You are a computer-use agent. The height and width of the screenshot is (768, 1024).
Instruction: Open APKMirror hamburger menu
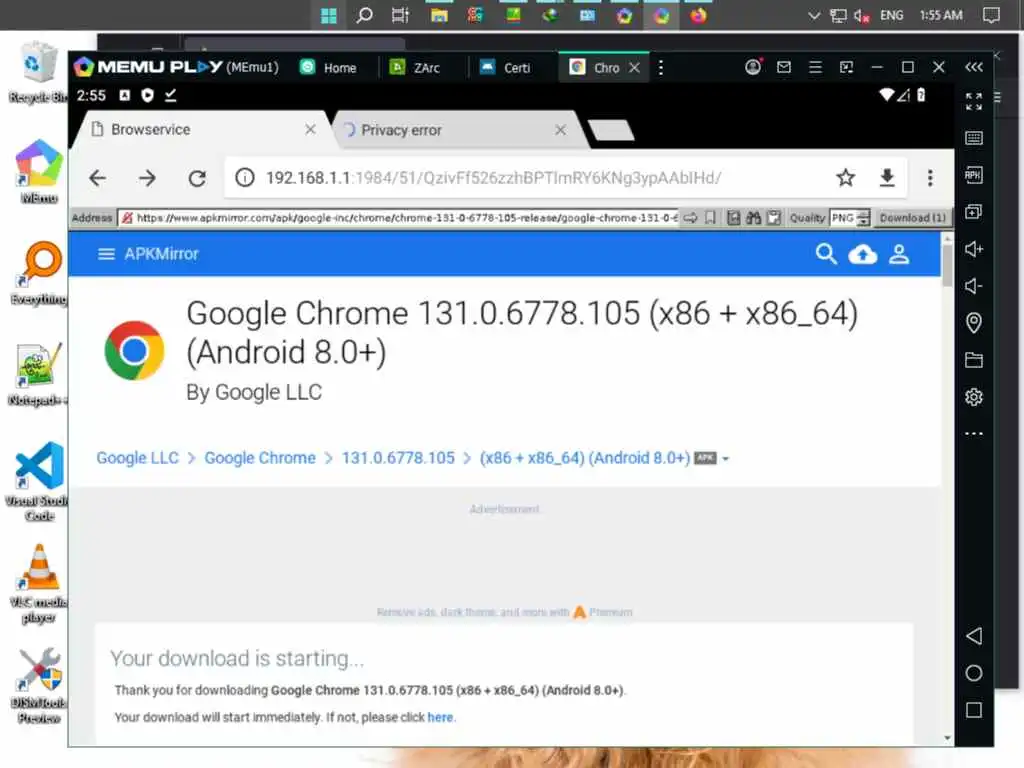[106, 254]
